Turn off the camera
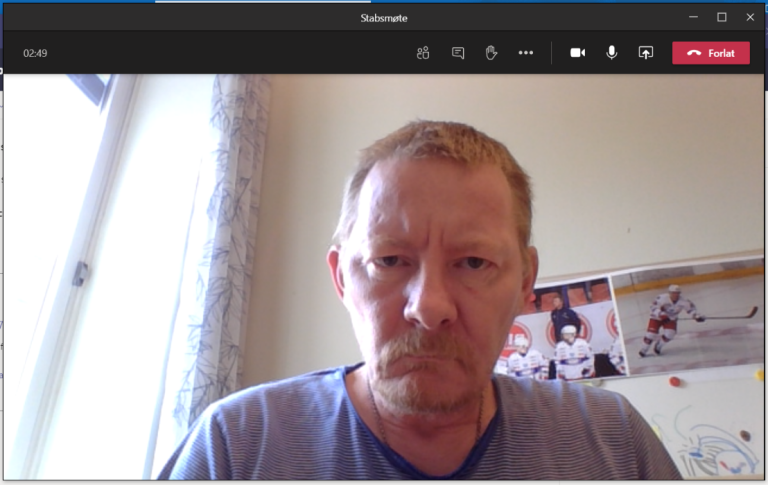The height and width of the screenshot is (485, 768). coord(577,53)
